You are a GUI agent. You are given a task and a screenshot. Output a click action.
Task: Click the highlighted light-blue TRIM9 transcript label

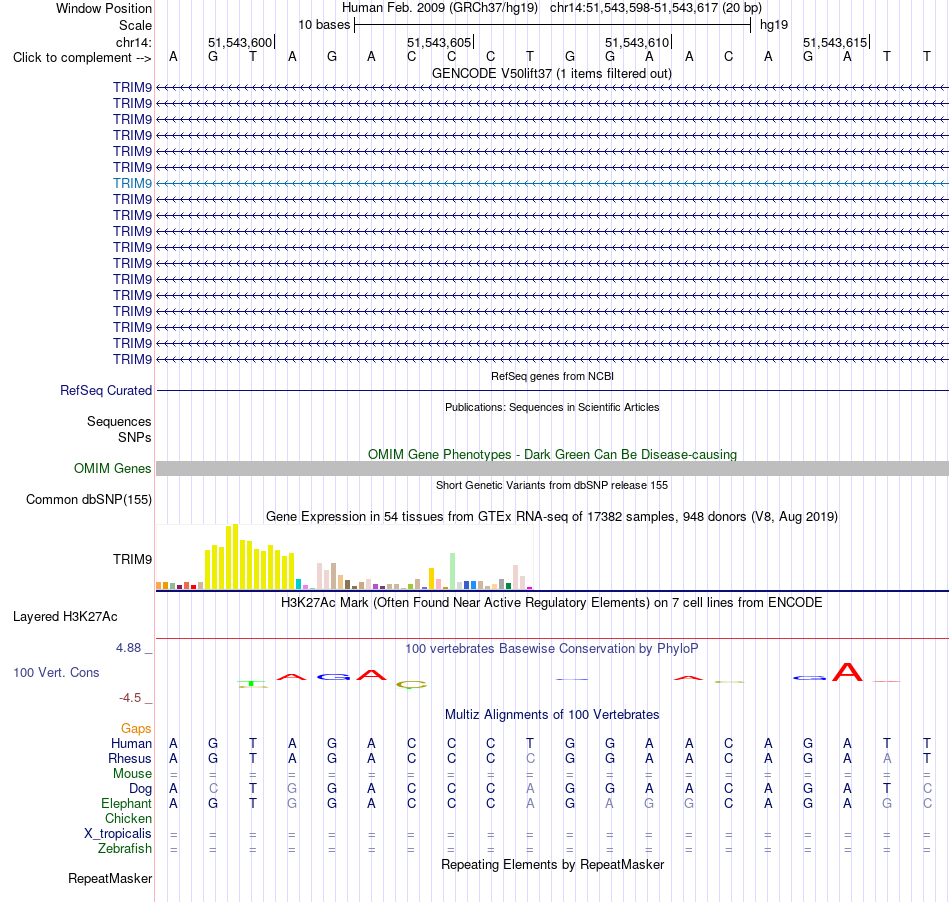132,183
